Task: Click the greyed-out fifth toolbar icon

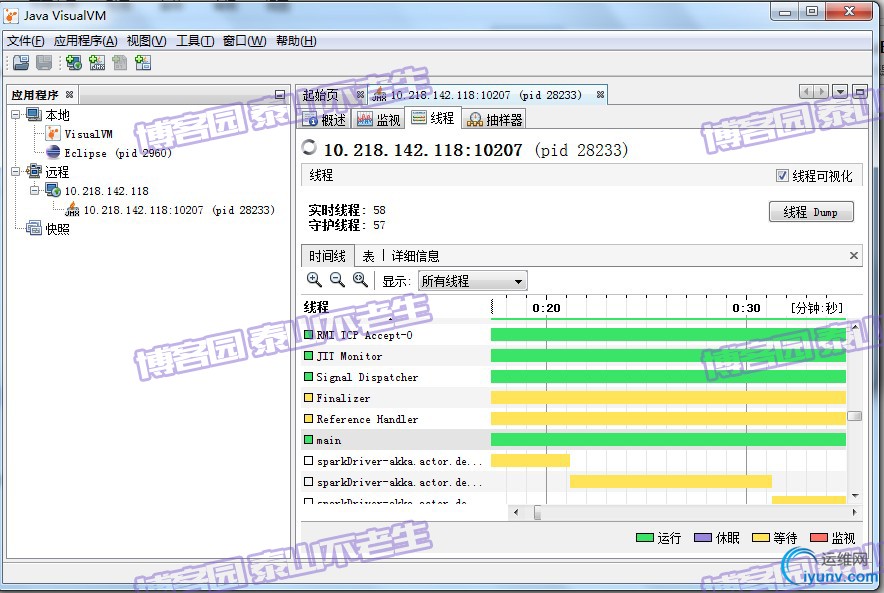Action: point(120,63)
